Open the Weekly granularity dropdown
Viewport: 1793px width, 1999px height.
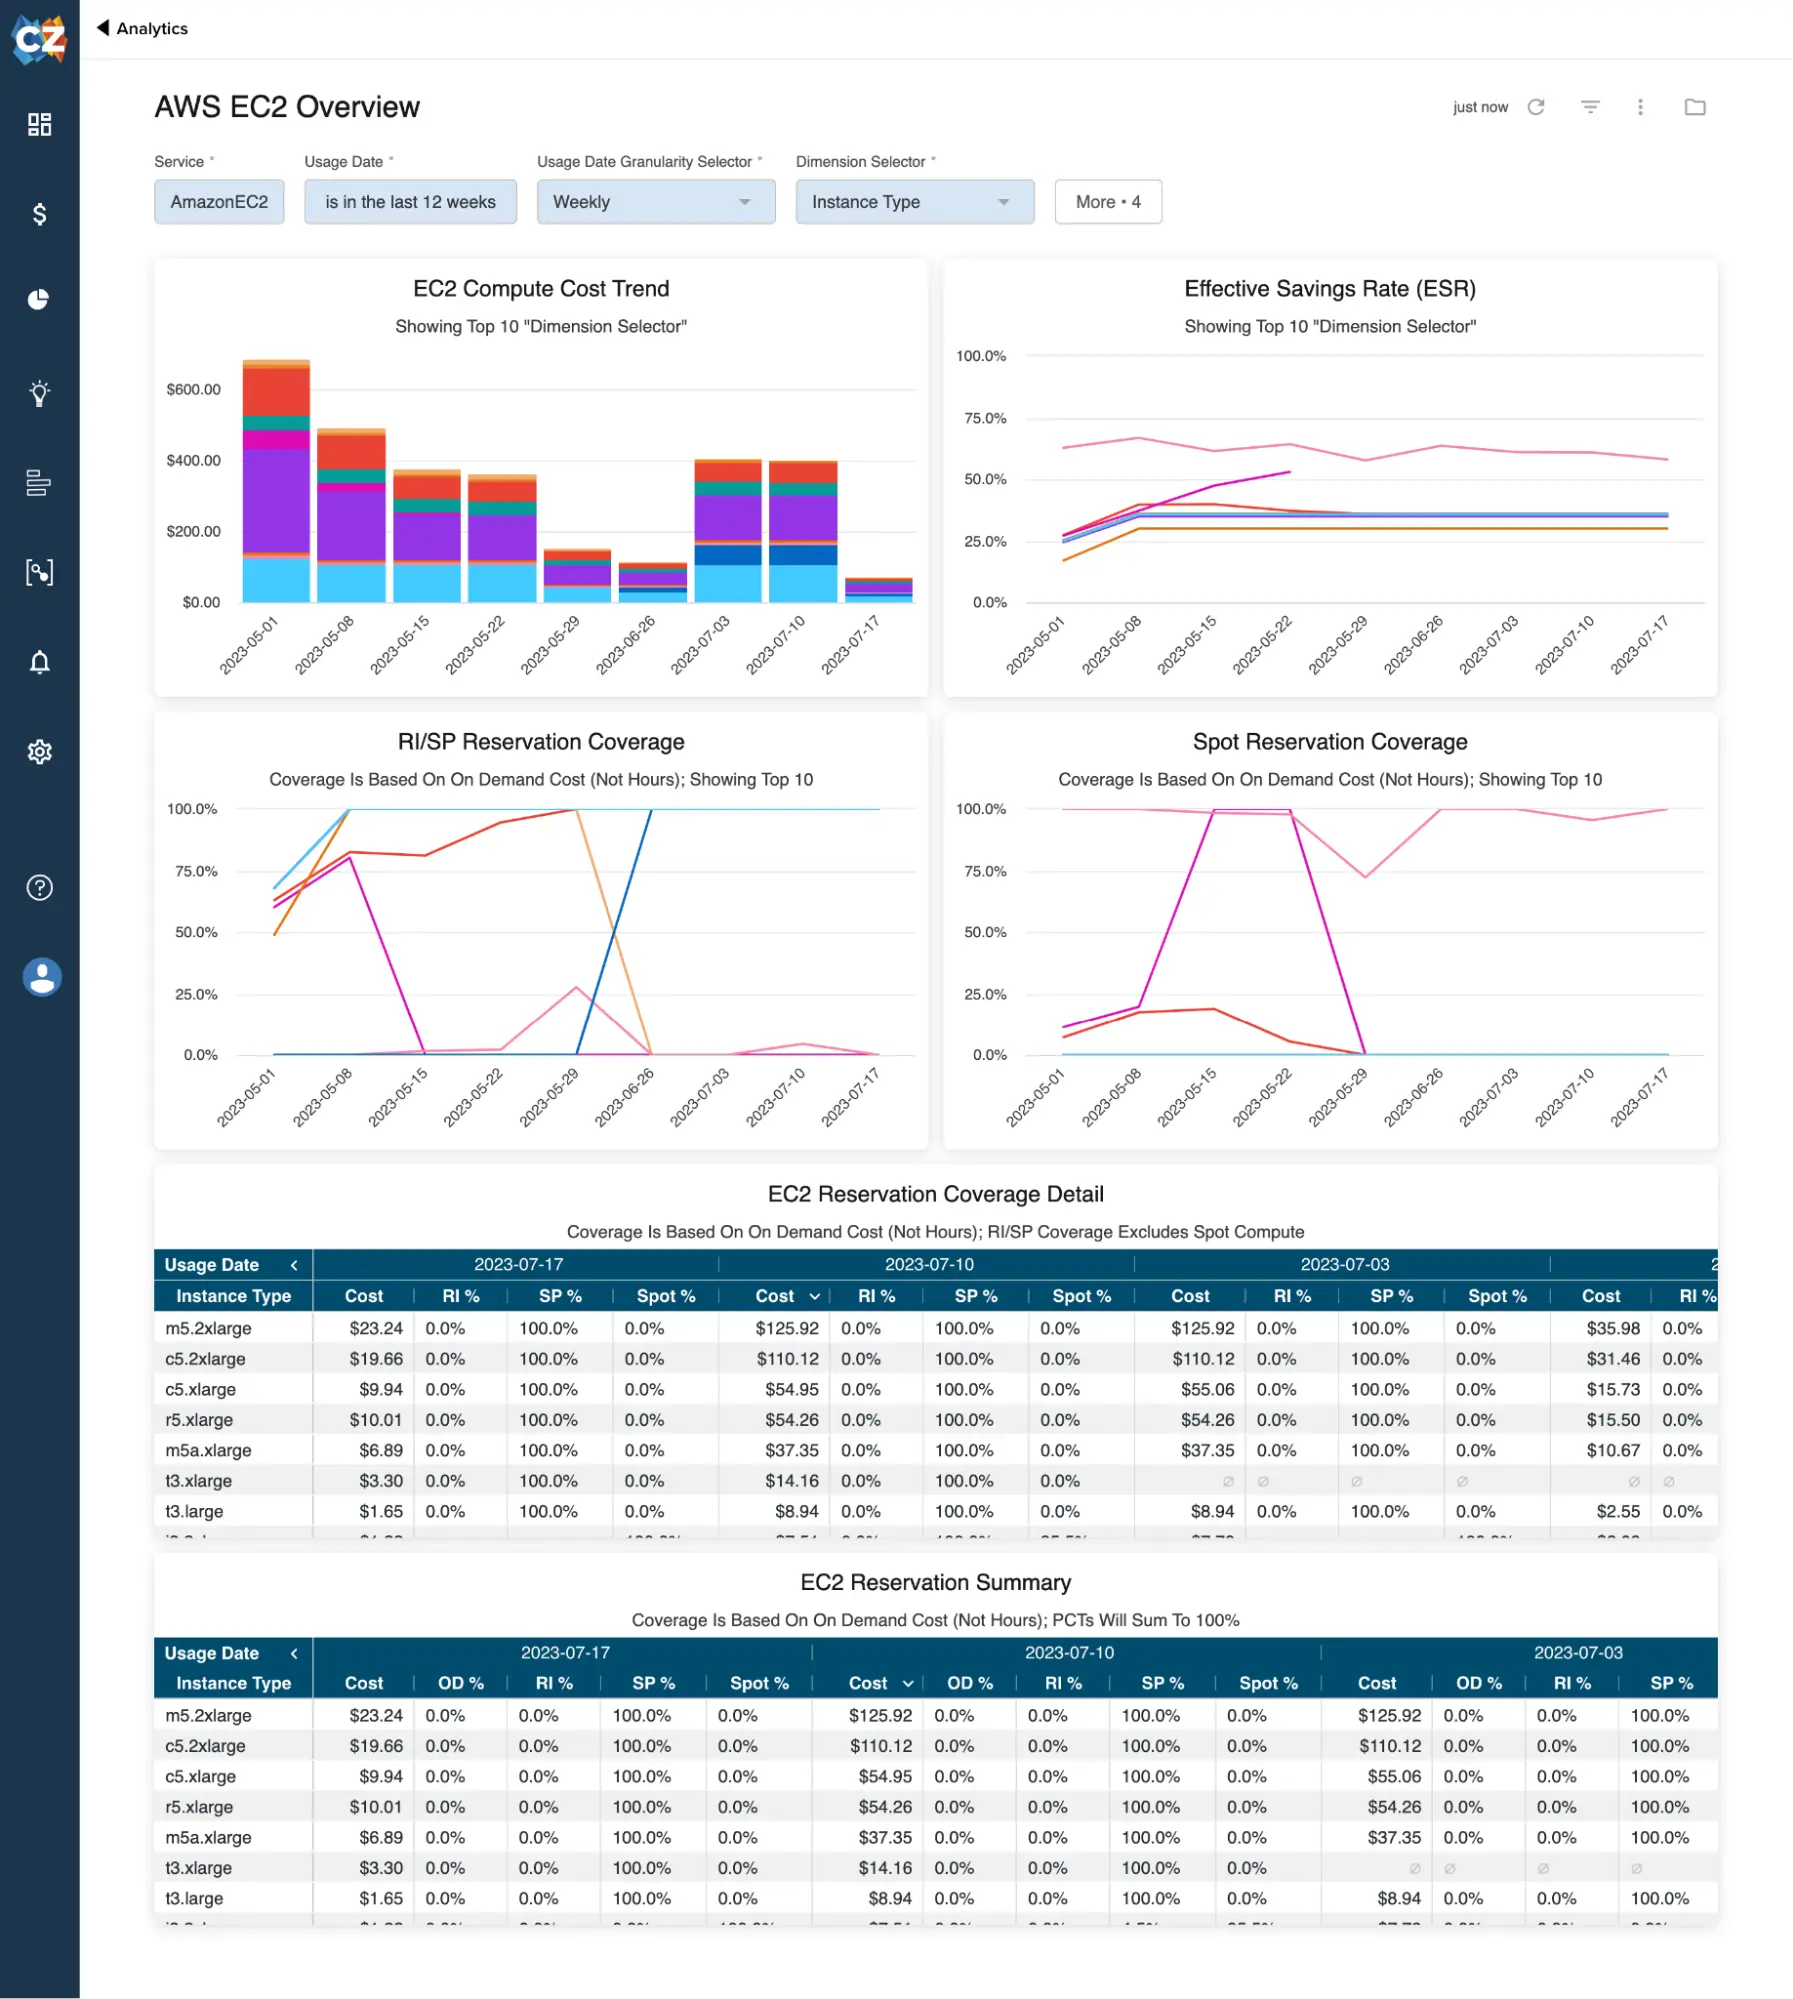click(x=656, y=202)
